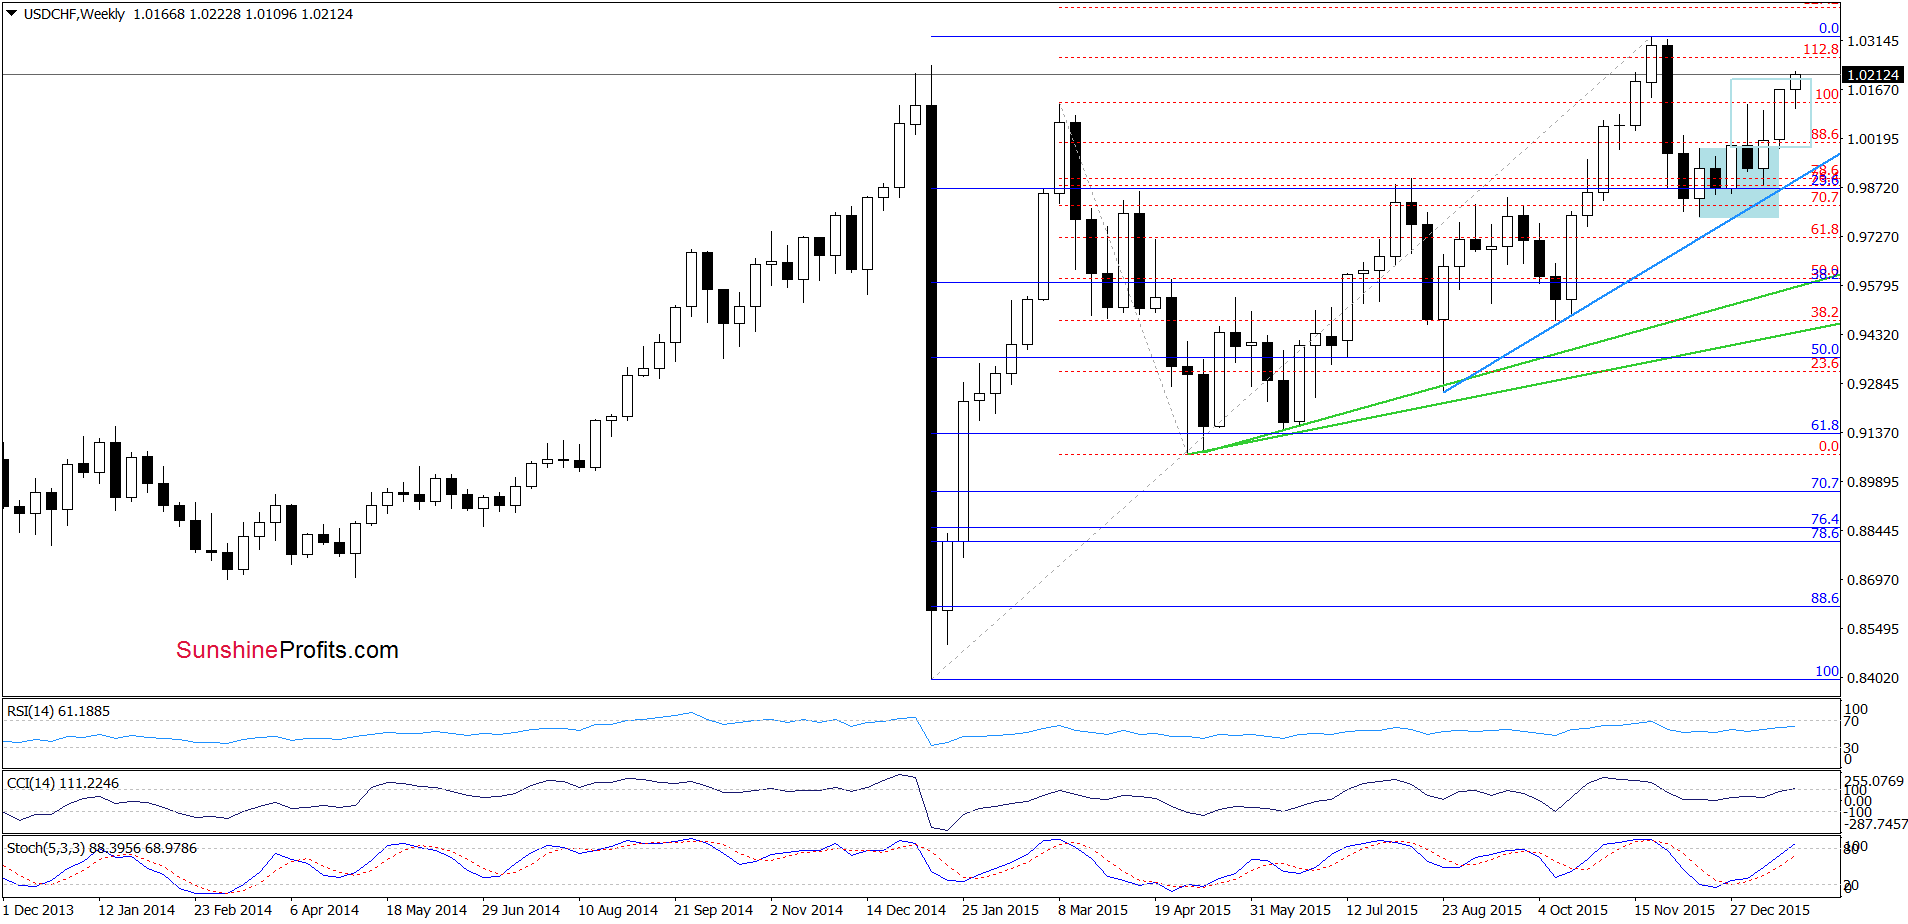Click the 0.89895 price axis value
This screenshot has height=924, width=1908.
click(x=1872, y=482)
